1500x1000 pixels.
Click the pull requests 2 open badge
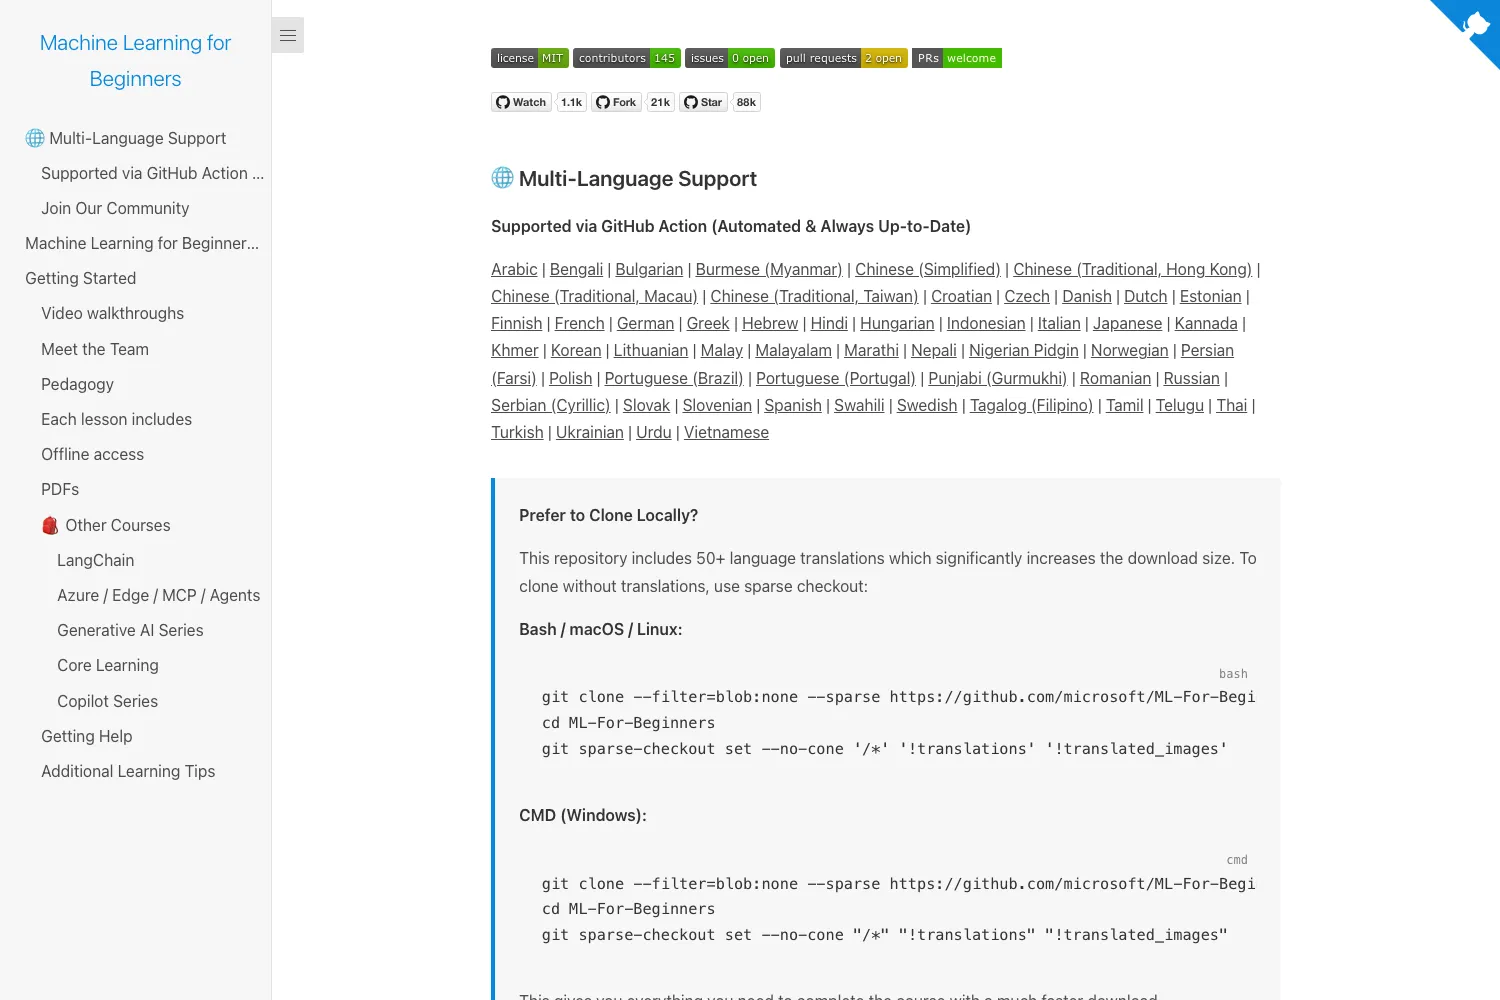pos(844,58)
